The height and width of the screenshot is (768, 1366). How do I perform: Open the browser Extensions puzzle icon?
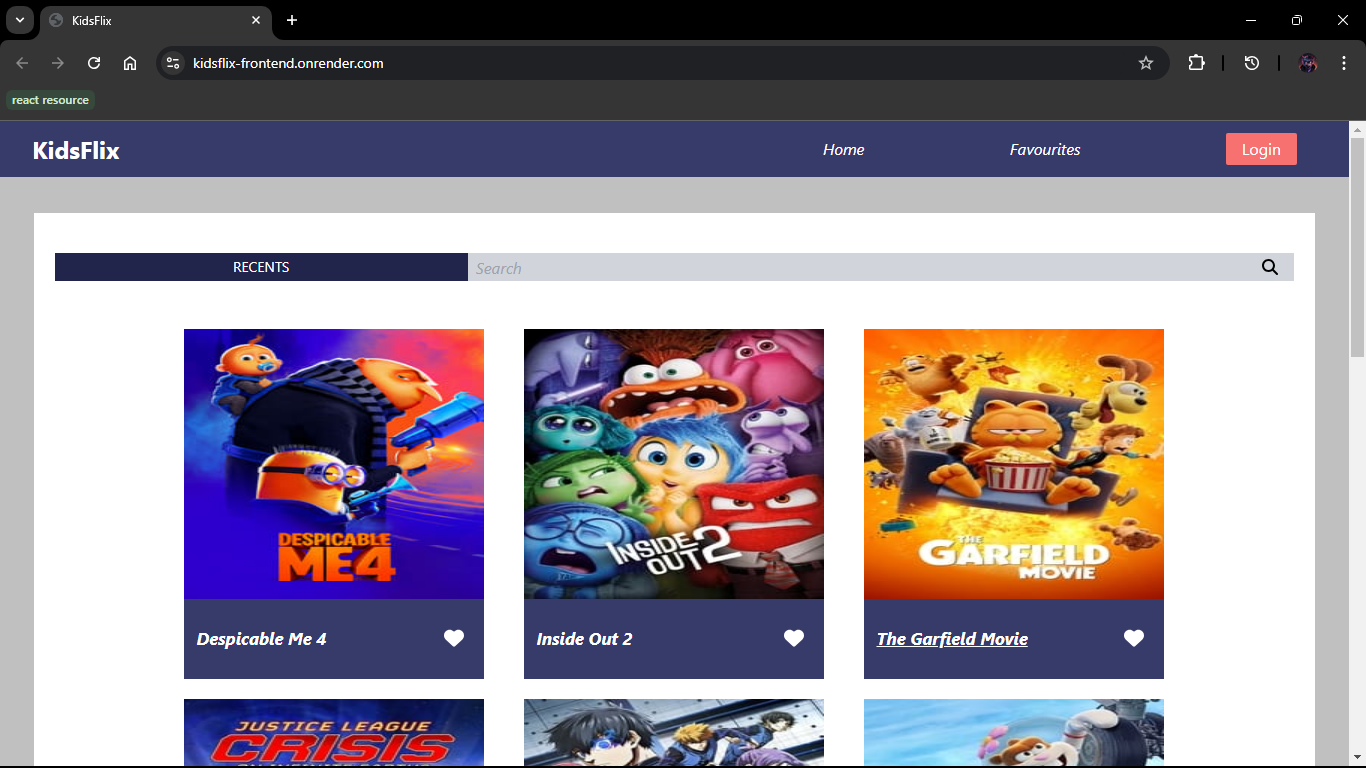(1196, 63)
